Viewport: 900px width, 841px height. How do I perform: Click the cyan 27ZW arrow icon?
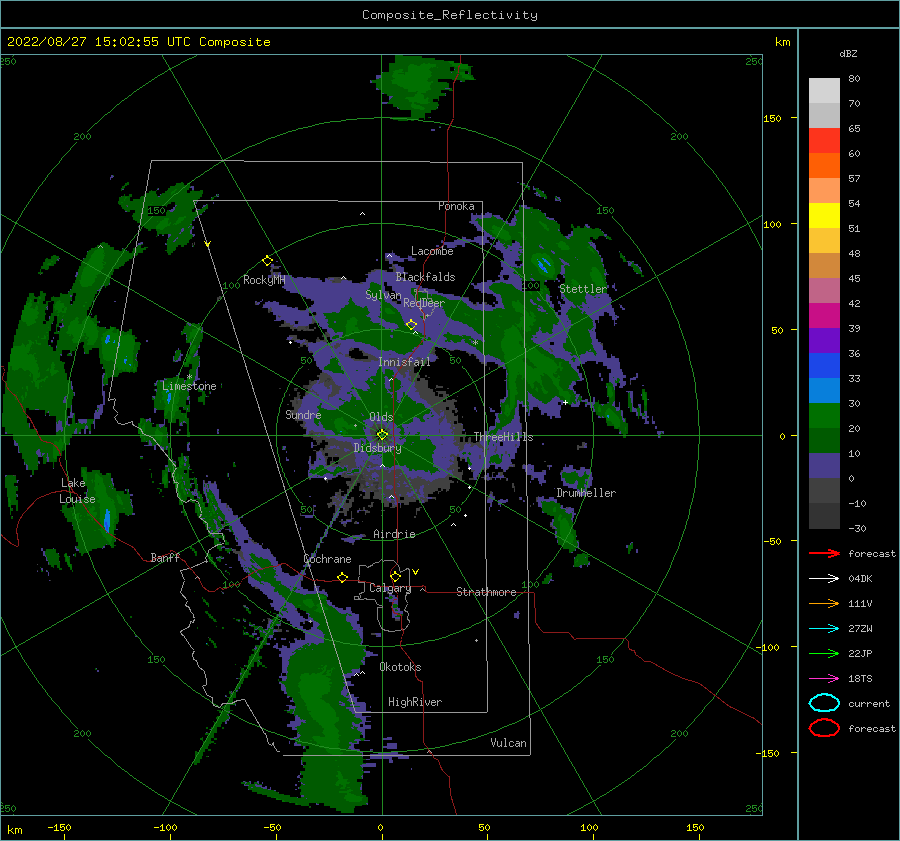[824, 629]
